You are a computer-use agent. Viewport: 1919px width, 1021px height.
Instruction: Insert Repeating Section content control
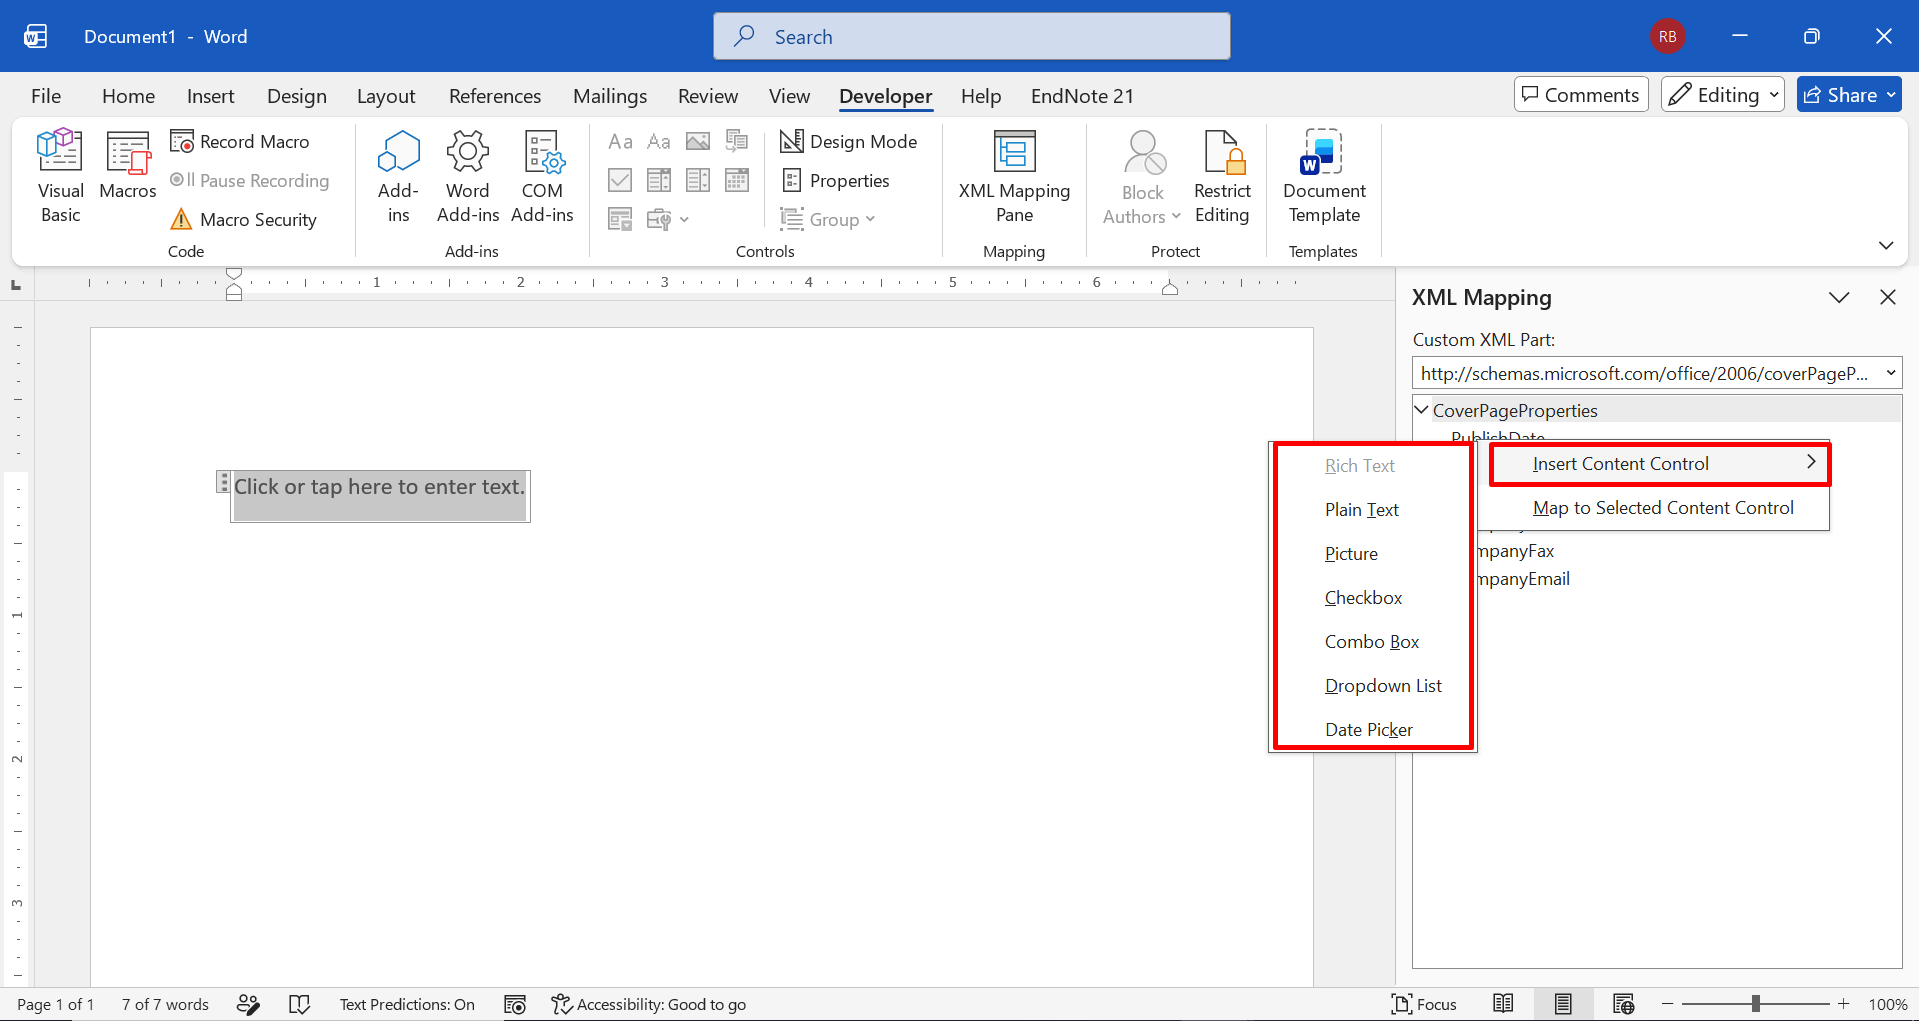(620, 219)
